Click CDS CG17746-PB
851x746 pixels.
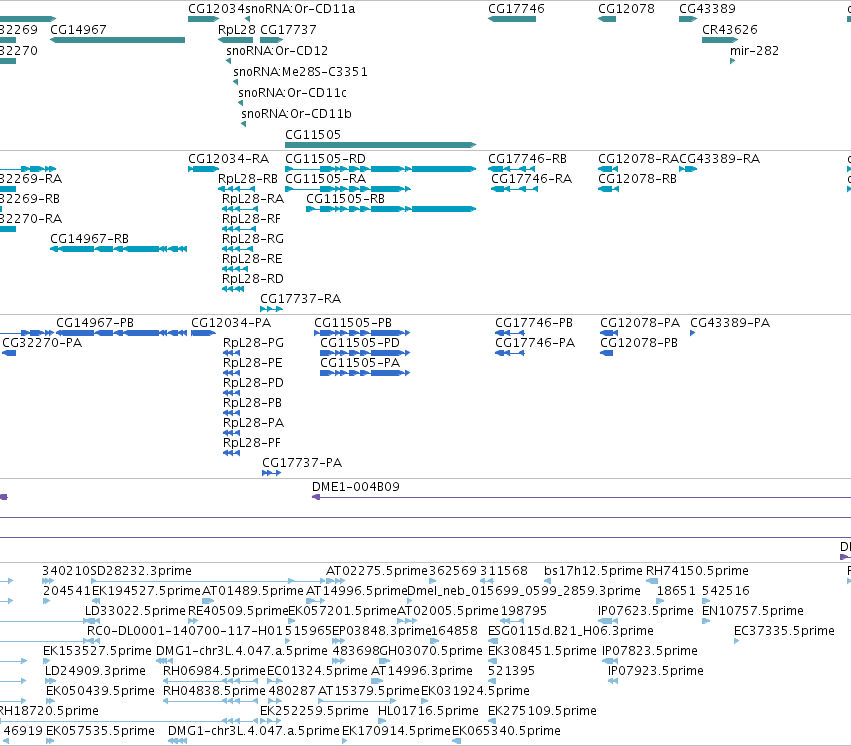[534, 323]
